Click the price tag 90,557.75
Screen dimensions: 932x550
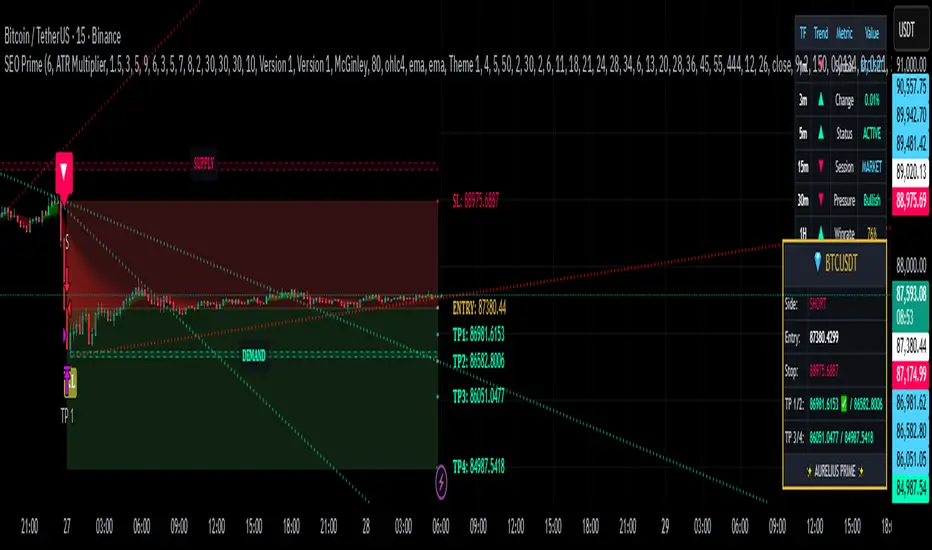(x=911, y=86)
